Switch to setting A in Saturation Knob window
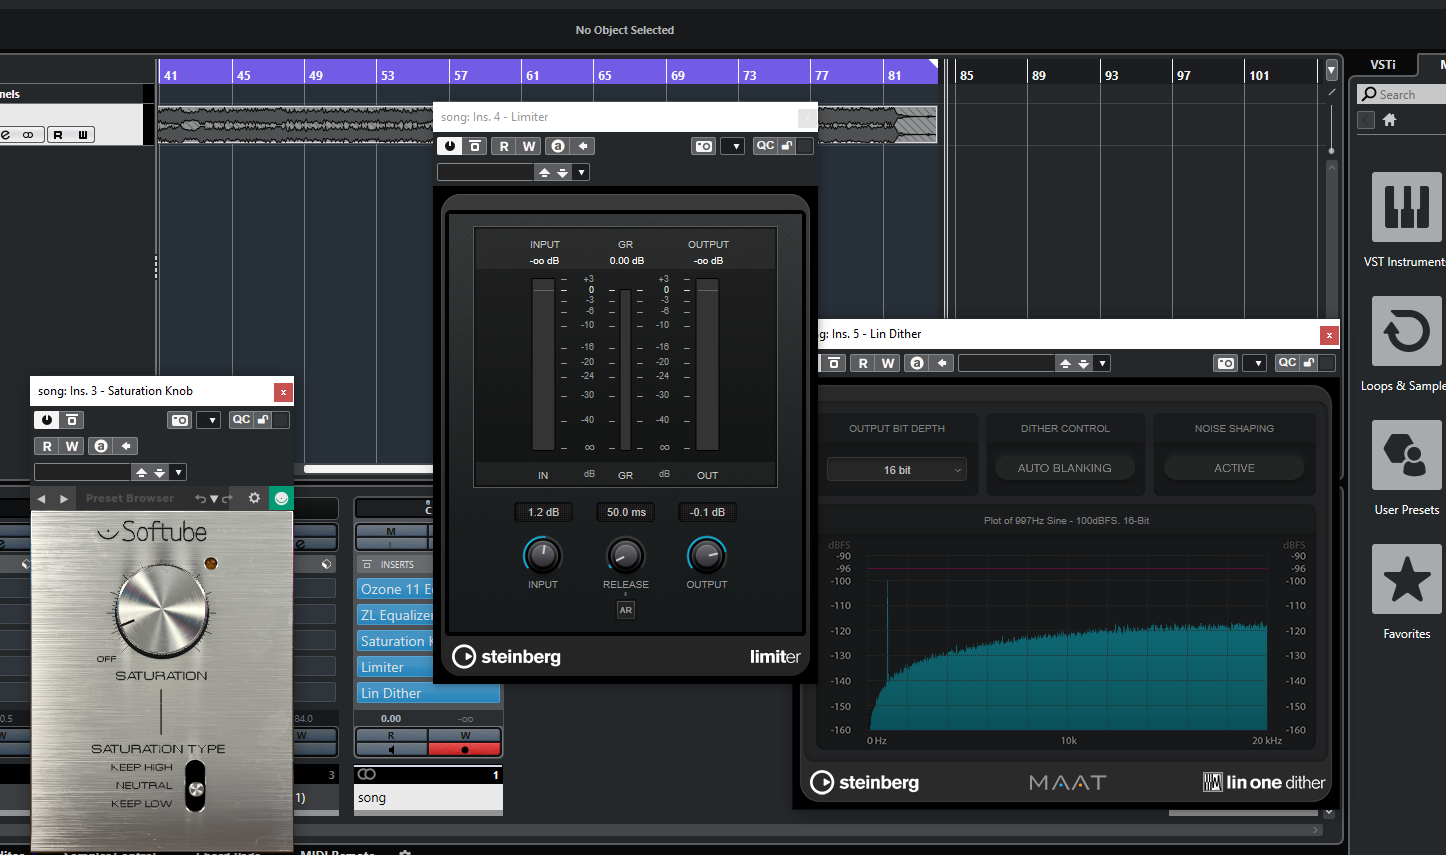The image size is (1446, 855). tap(100, 446)
